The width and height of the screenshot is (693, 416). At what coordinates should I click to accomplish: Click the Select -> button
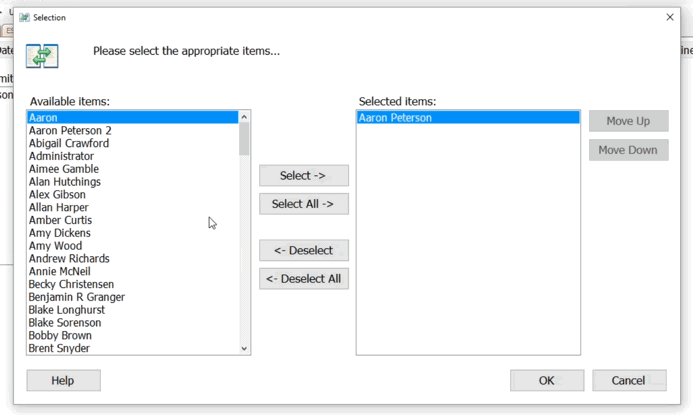click(304, 176)
